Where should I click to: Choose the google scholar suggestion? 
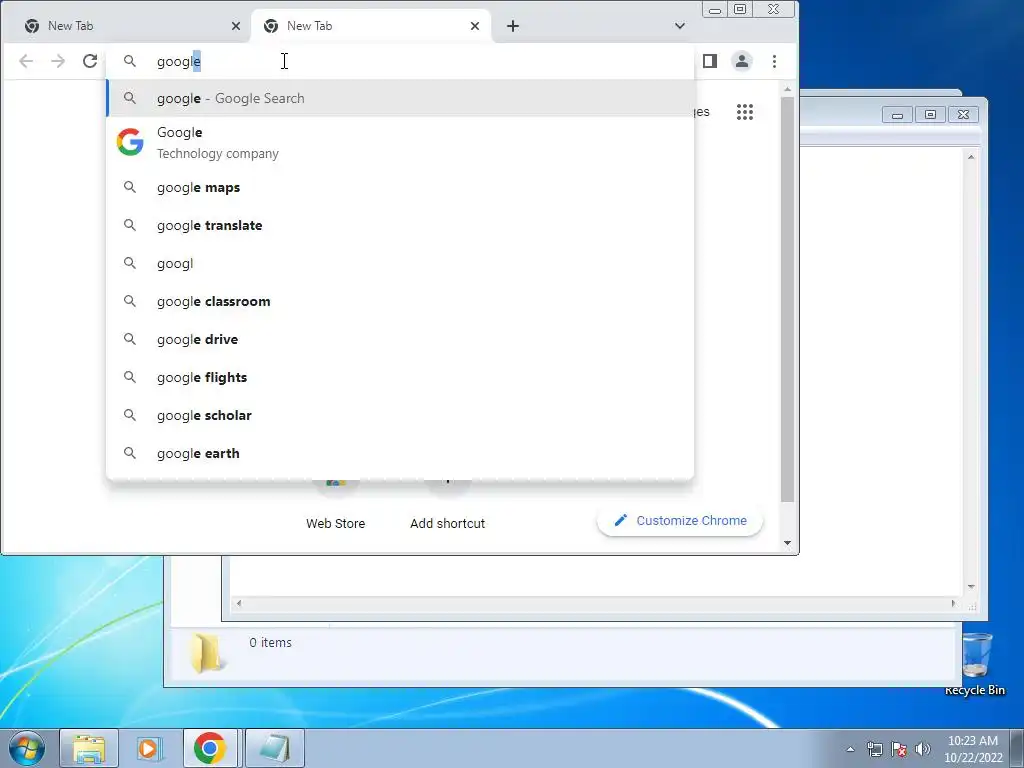pos(400,415)
